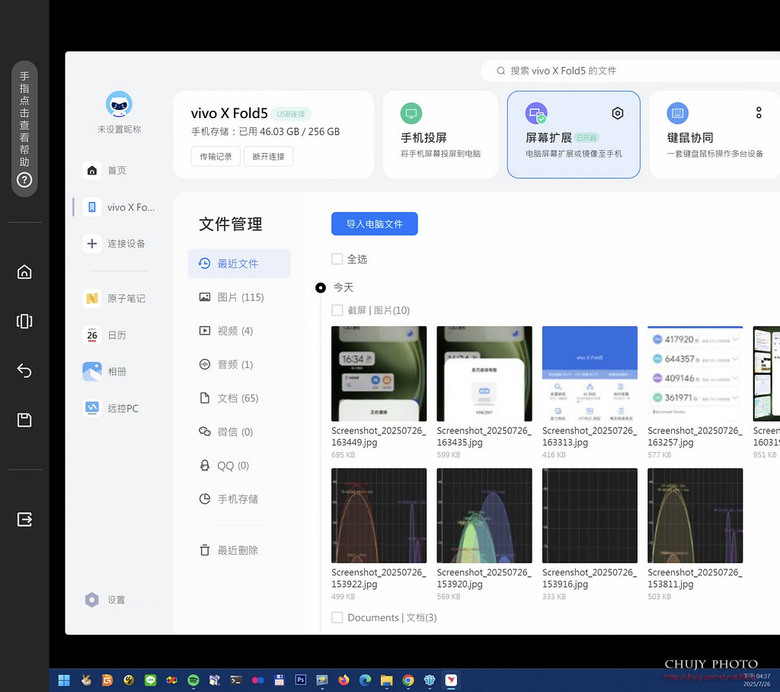
Task: Launch the terminal from the taskbar
Action: 236,680
